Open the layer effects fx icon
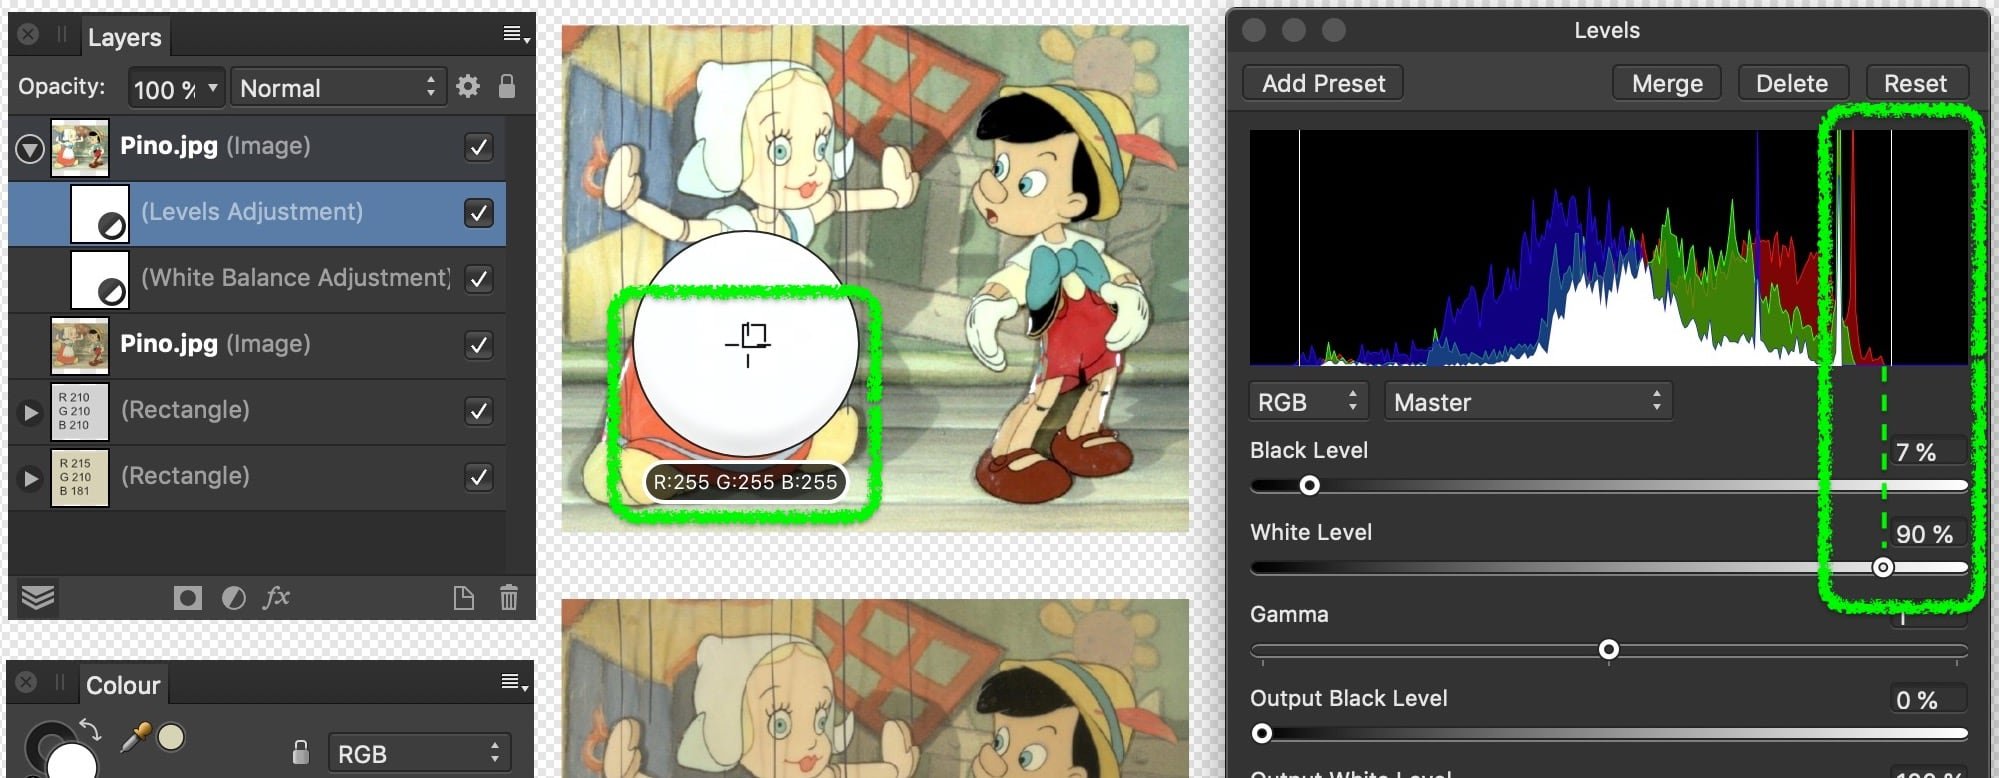This screenshot has width=1999, height=778. 277,597
